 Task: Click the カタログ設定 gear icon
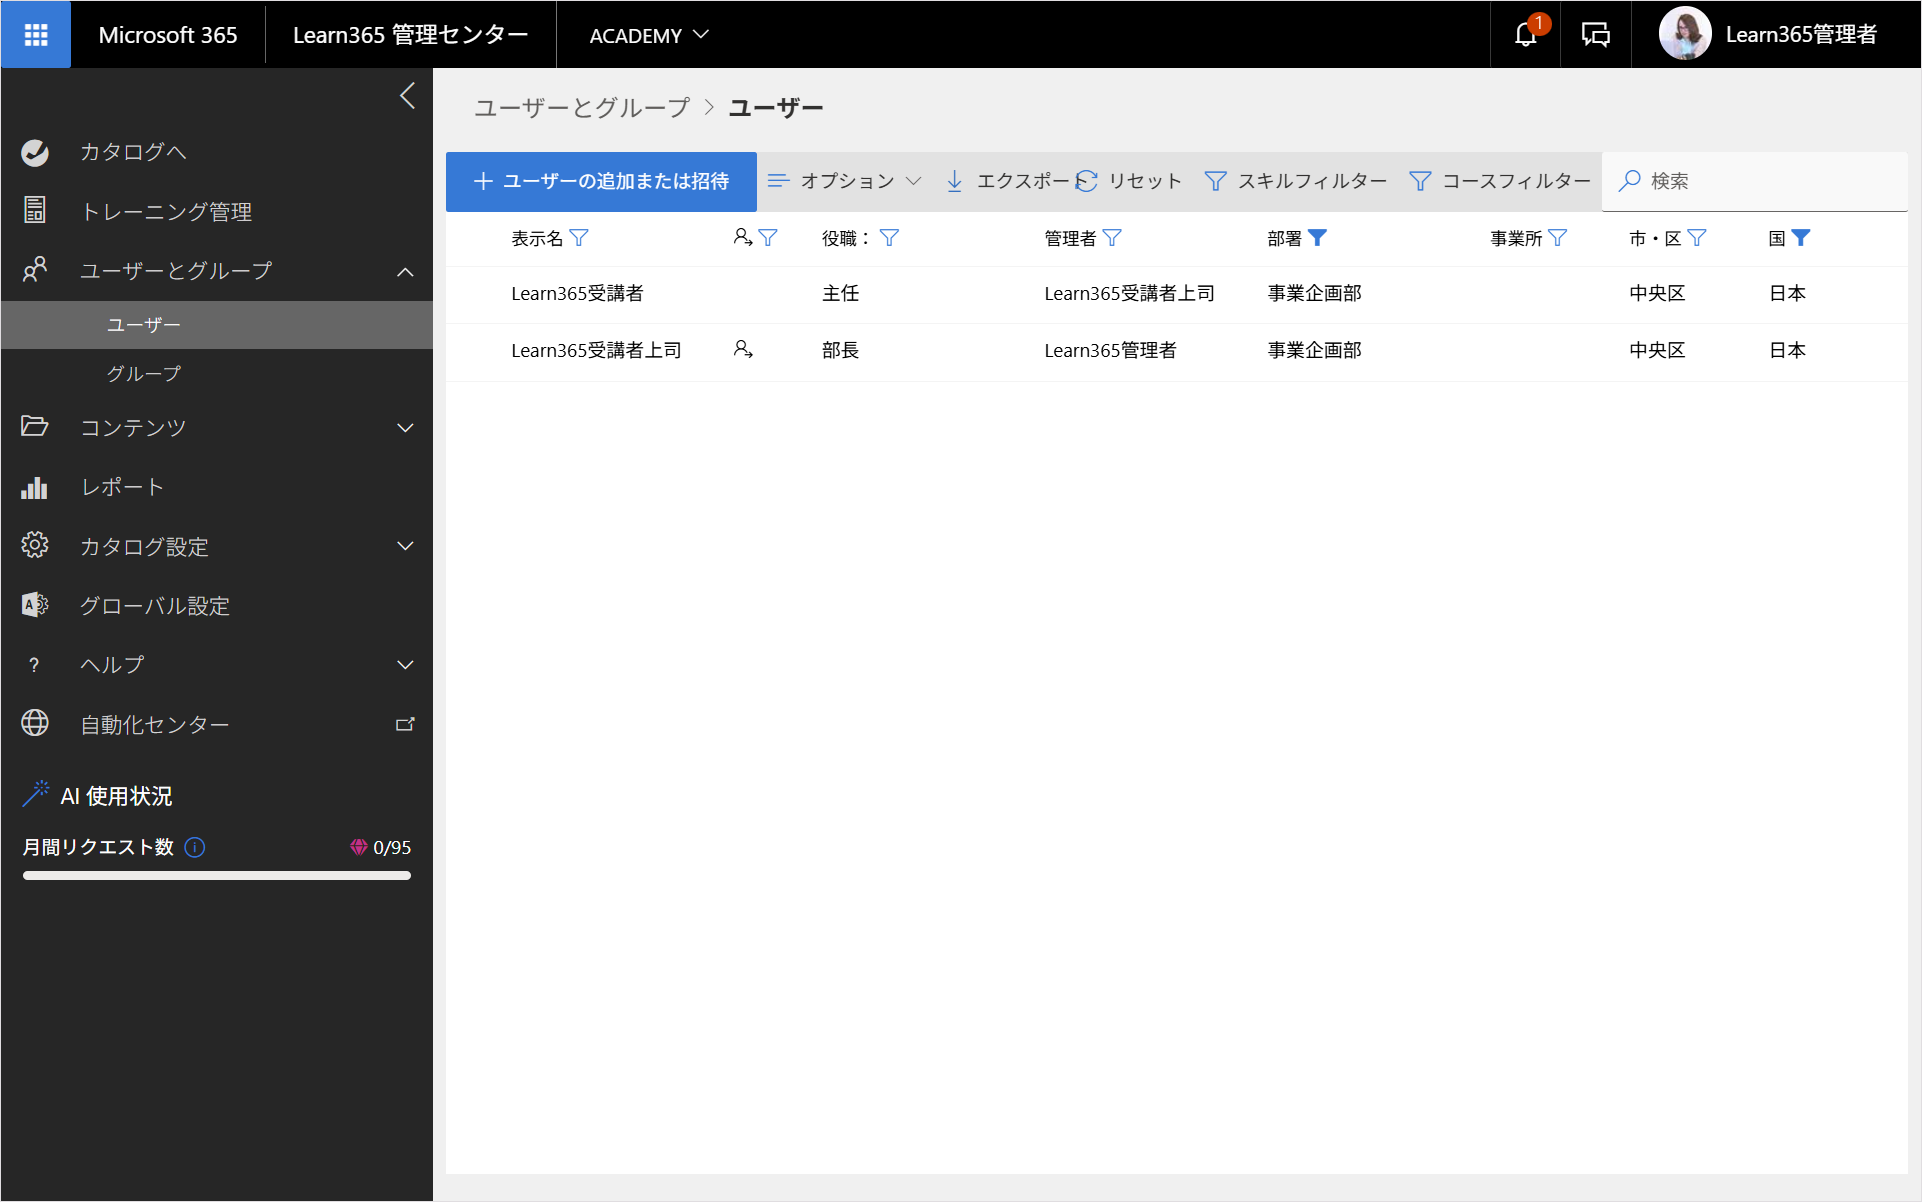tap(35, 545)
